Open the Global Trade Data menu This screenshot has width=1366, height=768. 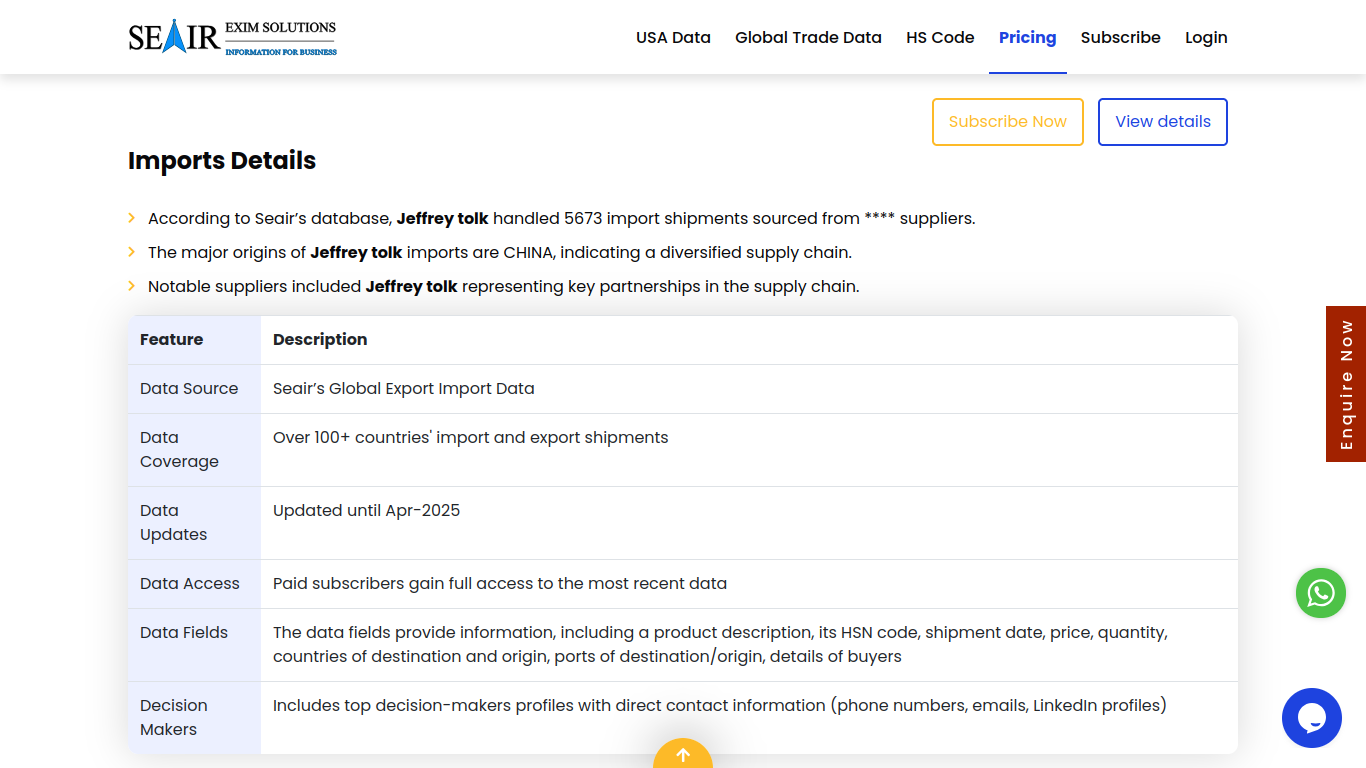click(808, 37)
